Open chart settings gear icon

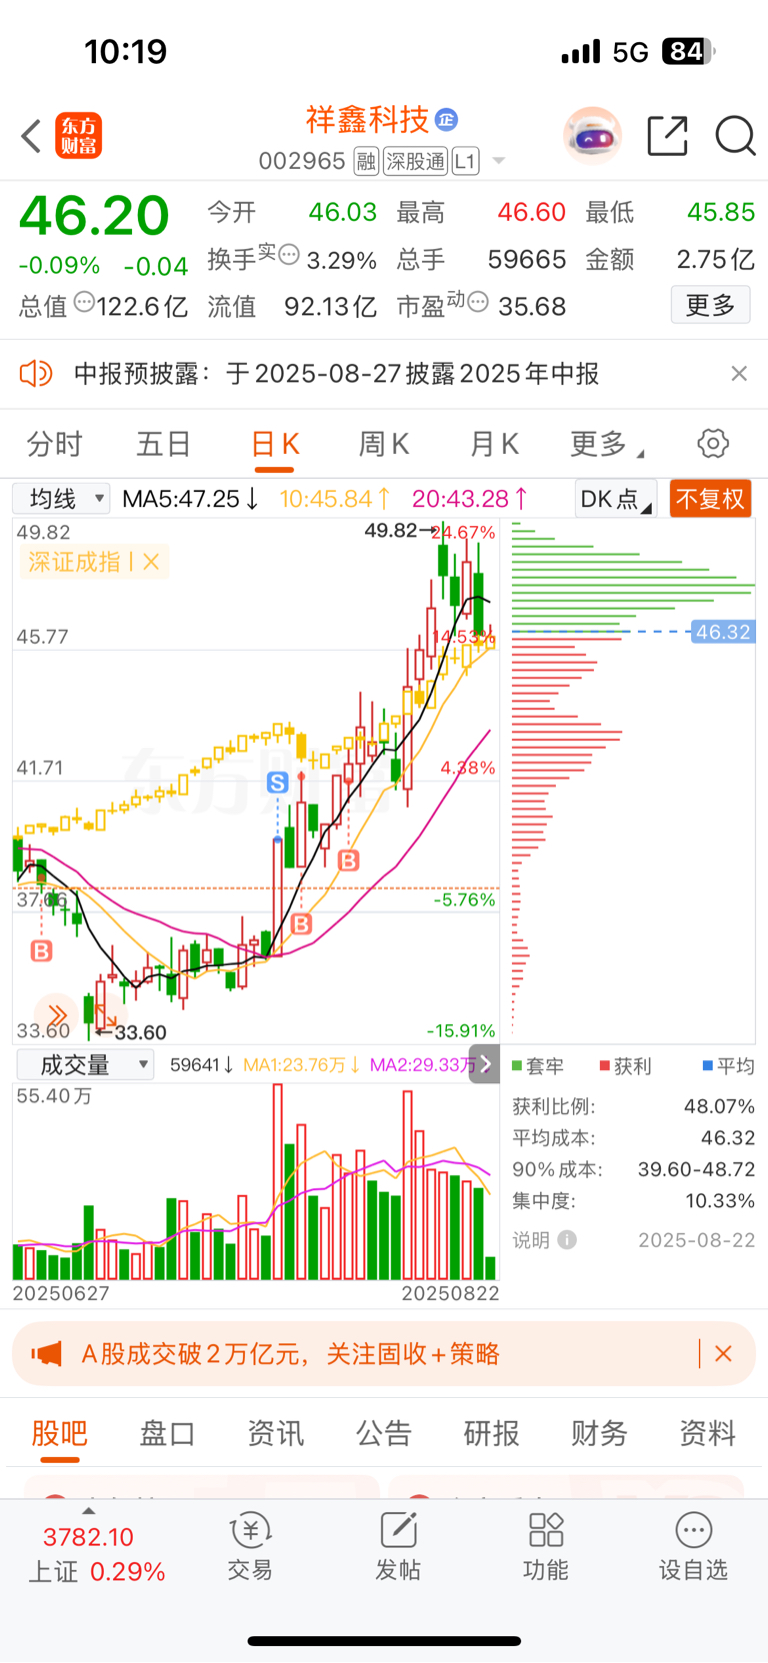pyautogui.click(x=713, y=443)
